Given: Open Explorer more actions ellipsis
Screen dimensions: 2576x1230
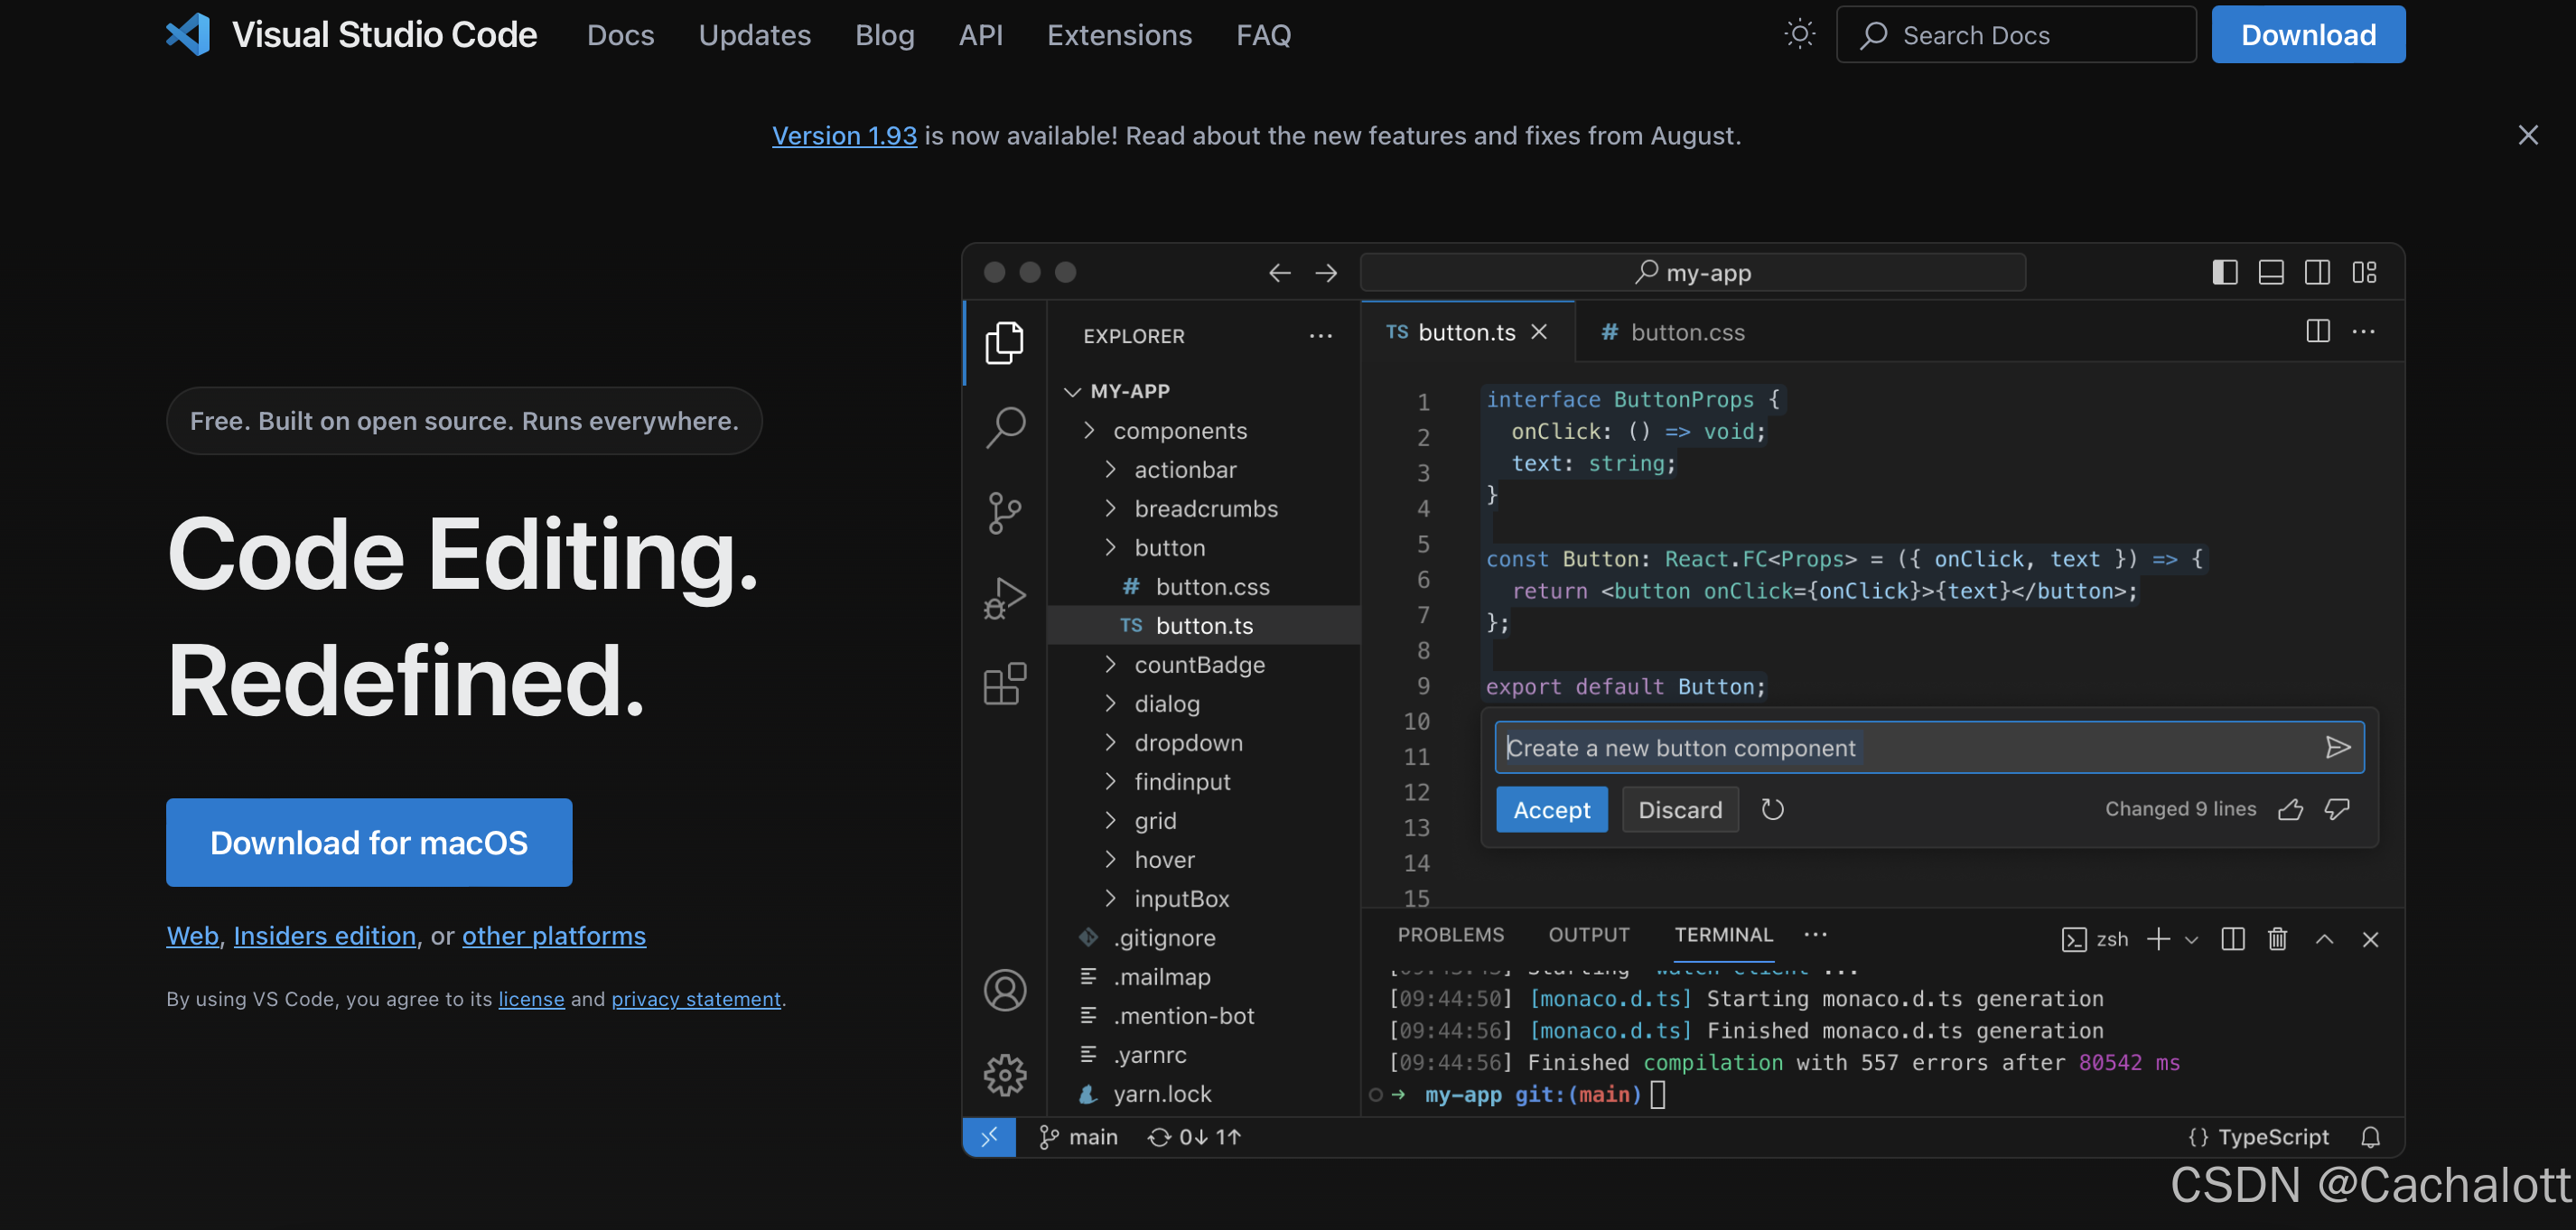Looking at the screenshot, I should click(x=1320, y=336).
